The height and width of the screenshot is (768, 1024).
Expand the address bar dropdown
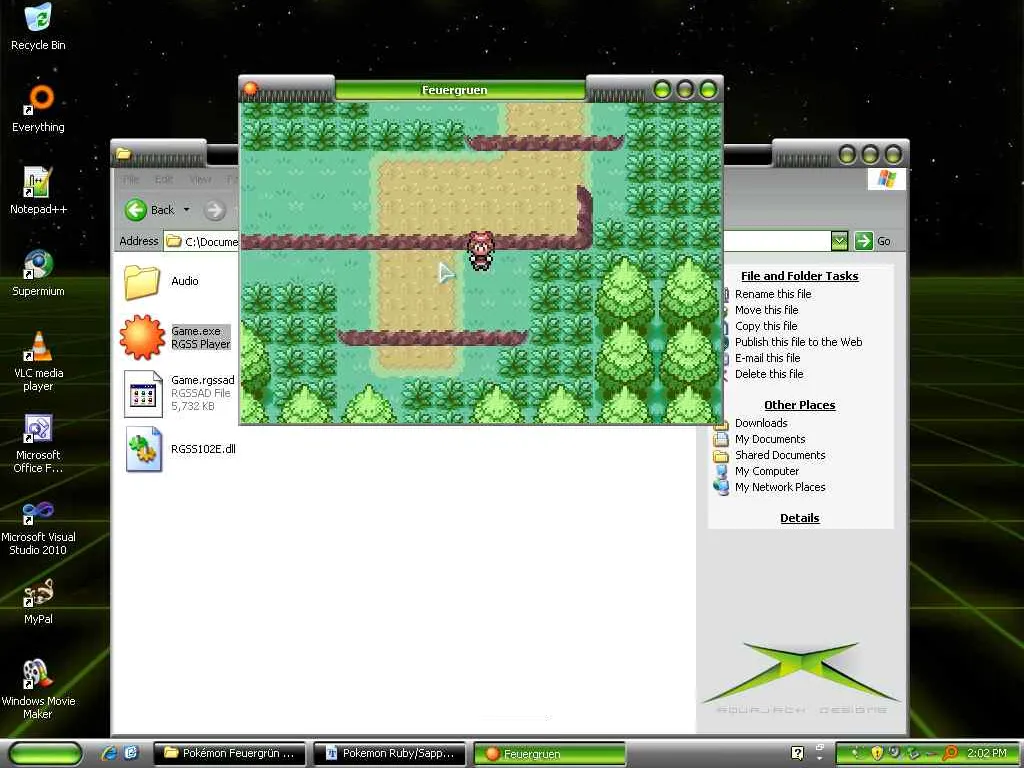pos(839,241)
